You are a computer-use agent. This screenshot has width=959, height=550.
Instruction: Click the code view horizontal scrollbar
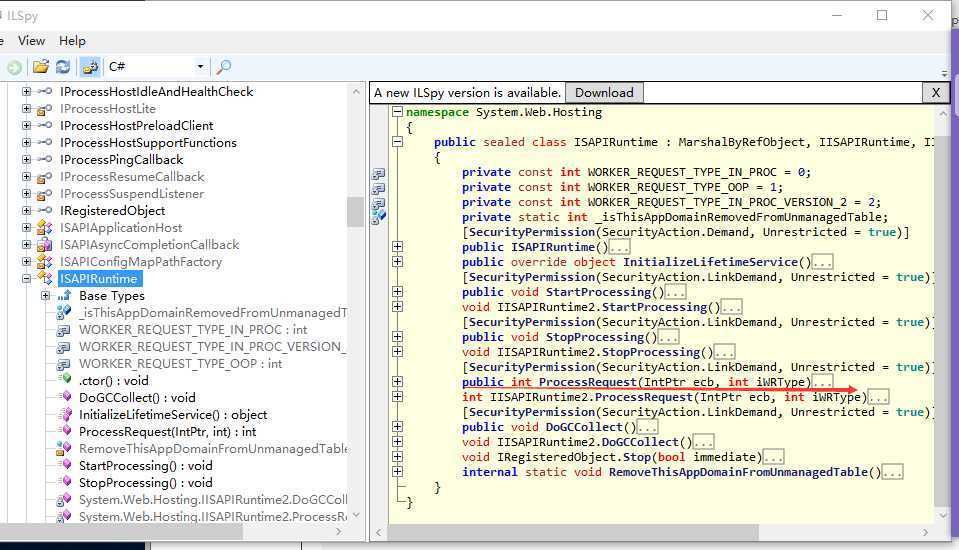574,532
